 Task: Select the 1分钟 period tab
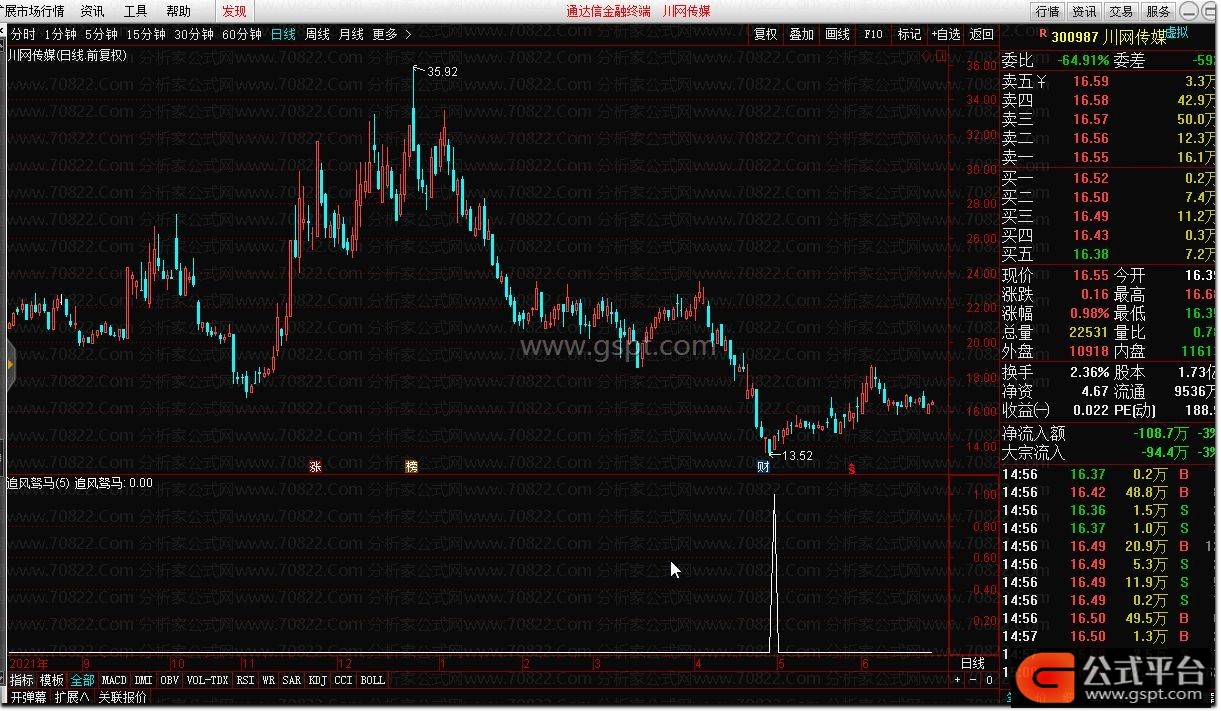[x=60, y=34]
